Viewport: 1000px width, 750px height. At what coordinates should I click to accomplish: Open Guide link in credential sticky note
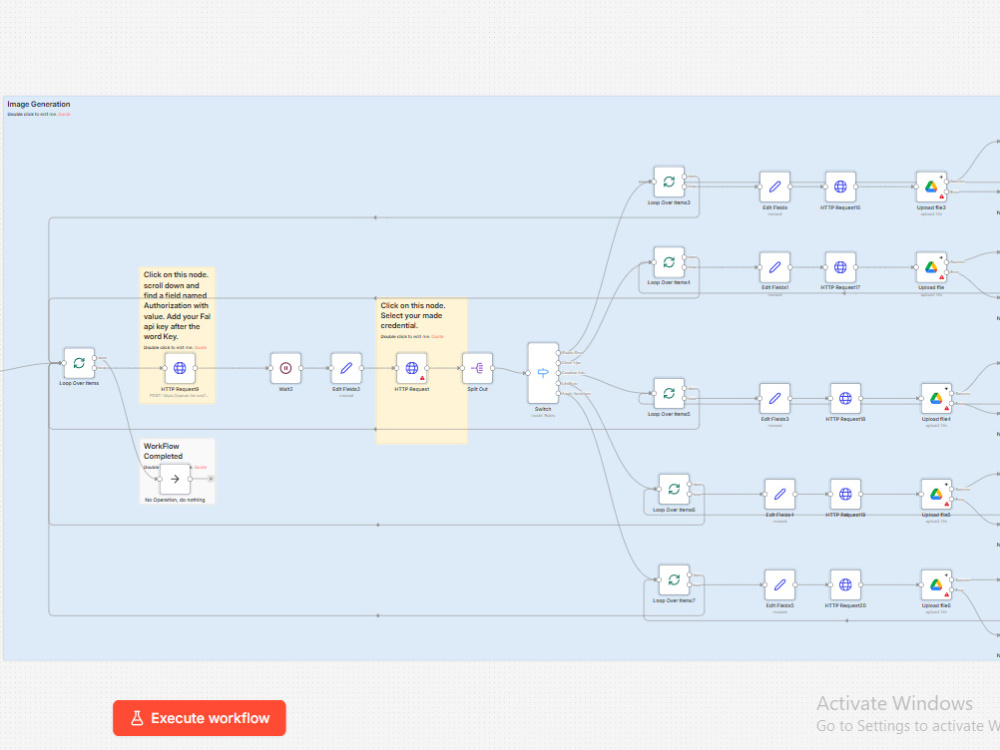click(x=438, y=337)
